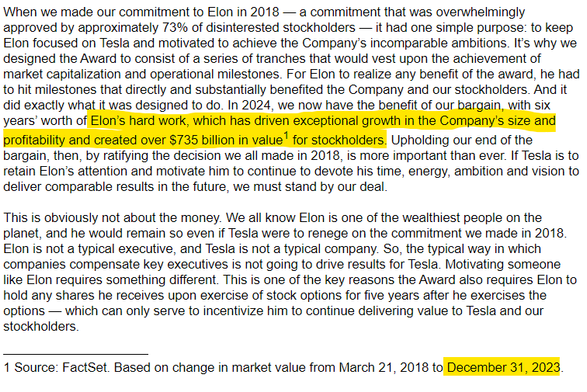Click the footnote separator line
The height and width of the screenshot is (392, 587).
(x=76, y=353)
